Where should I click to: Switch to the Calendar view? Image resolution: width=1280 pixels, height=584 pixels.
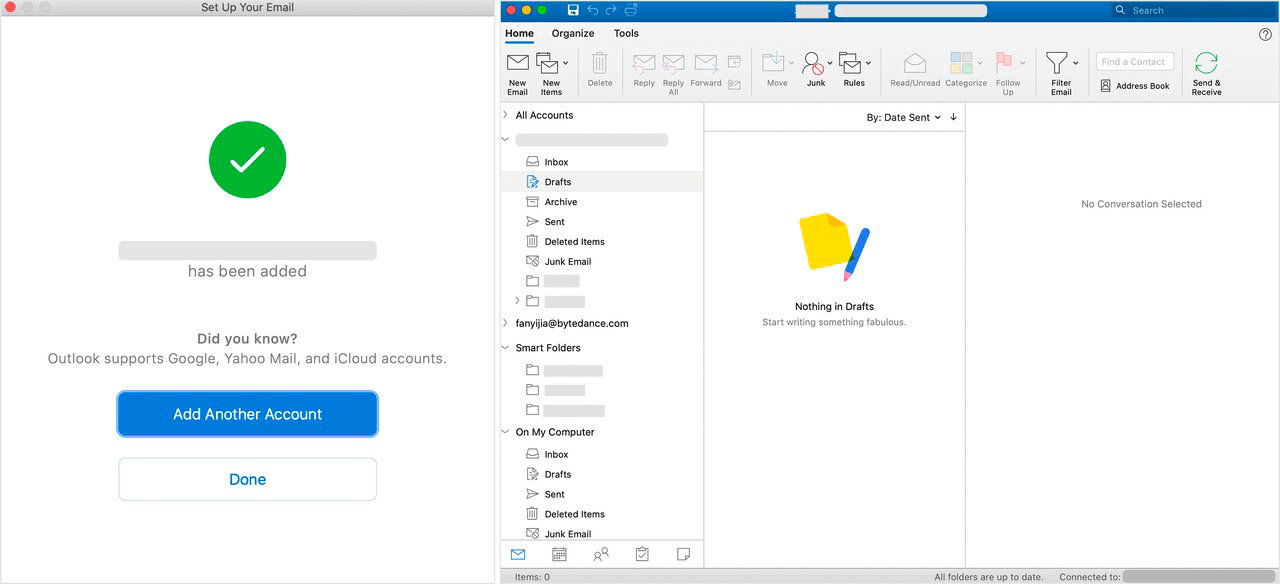coord(559,553)
